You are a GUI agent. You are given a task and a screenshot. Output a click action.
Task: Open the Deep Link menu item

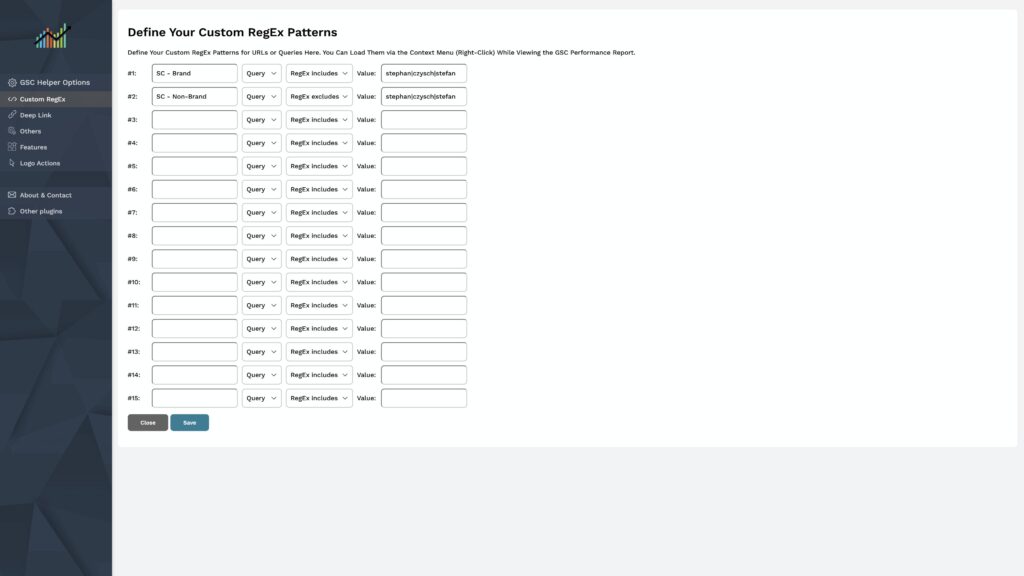click(x=36, y=115)
